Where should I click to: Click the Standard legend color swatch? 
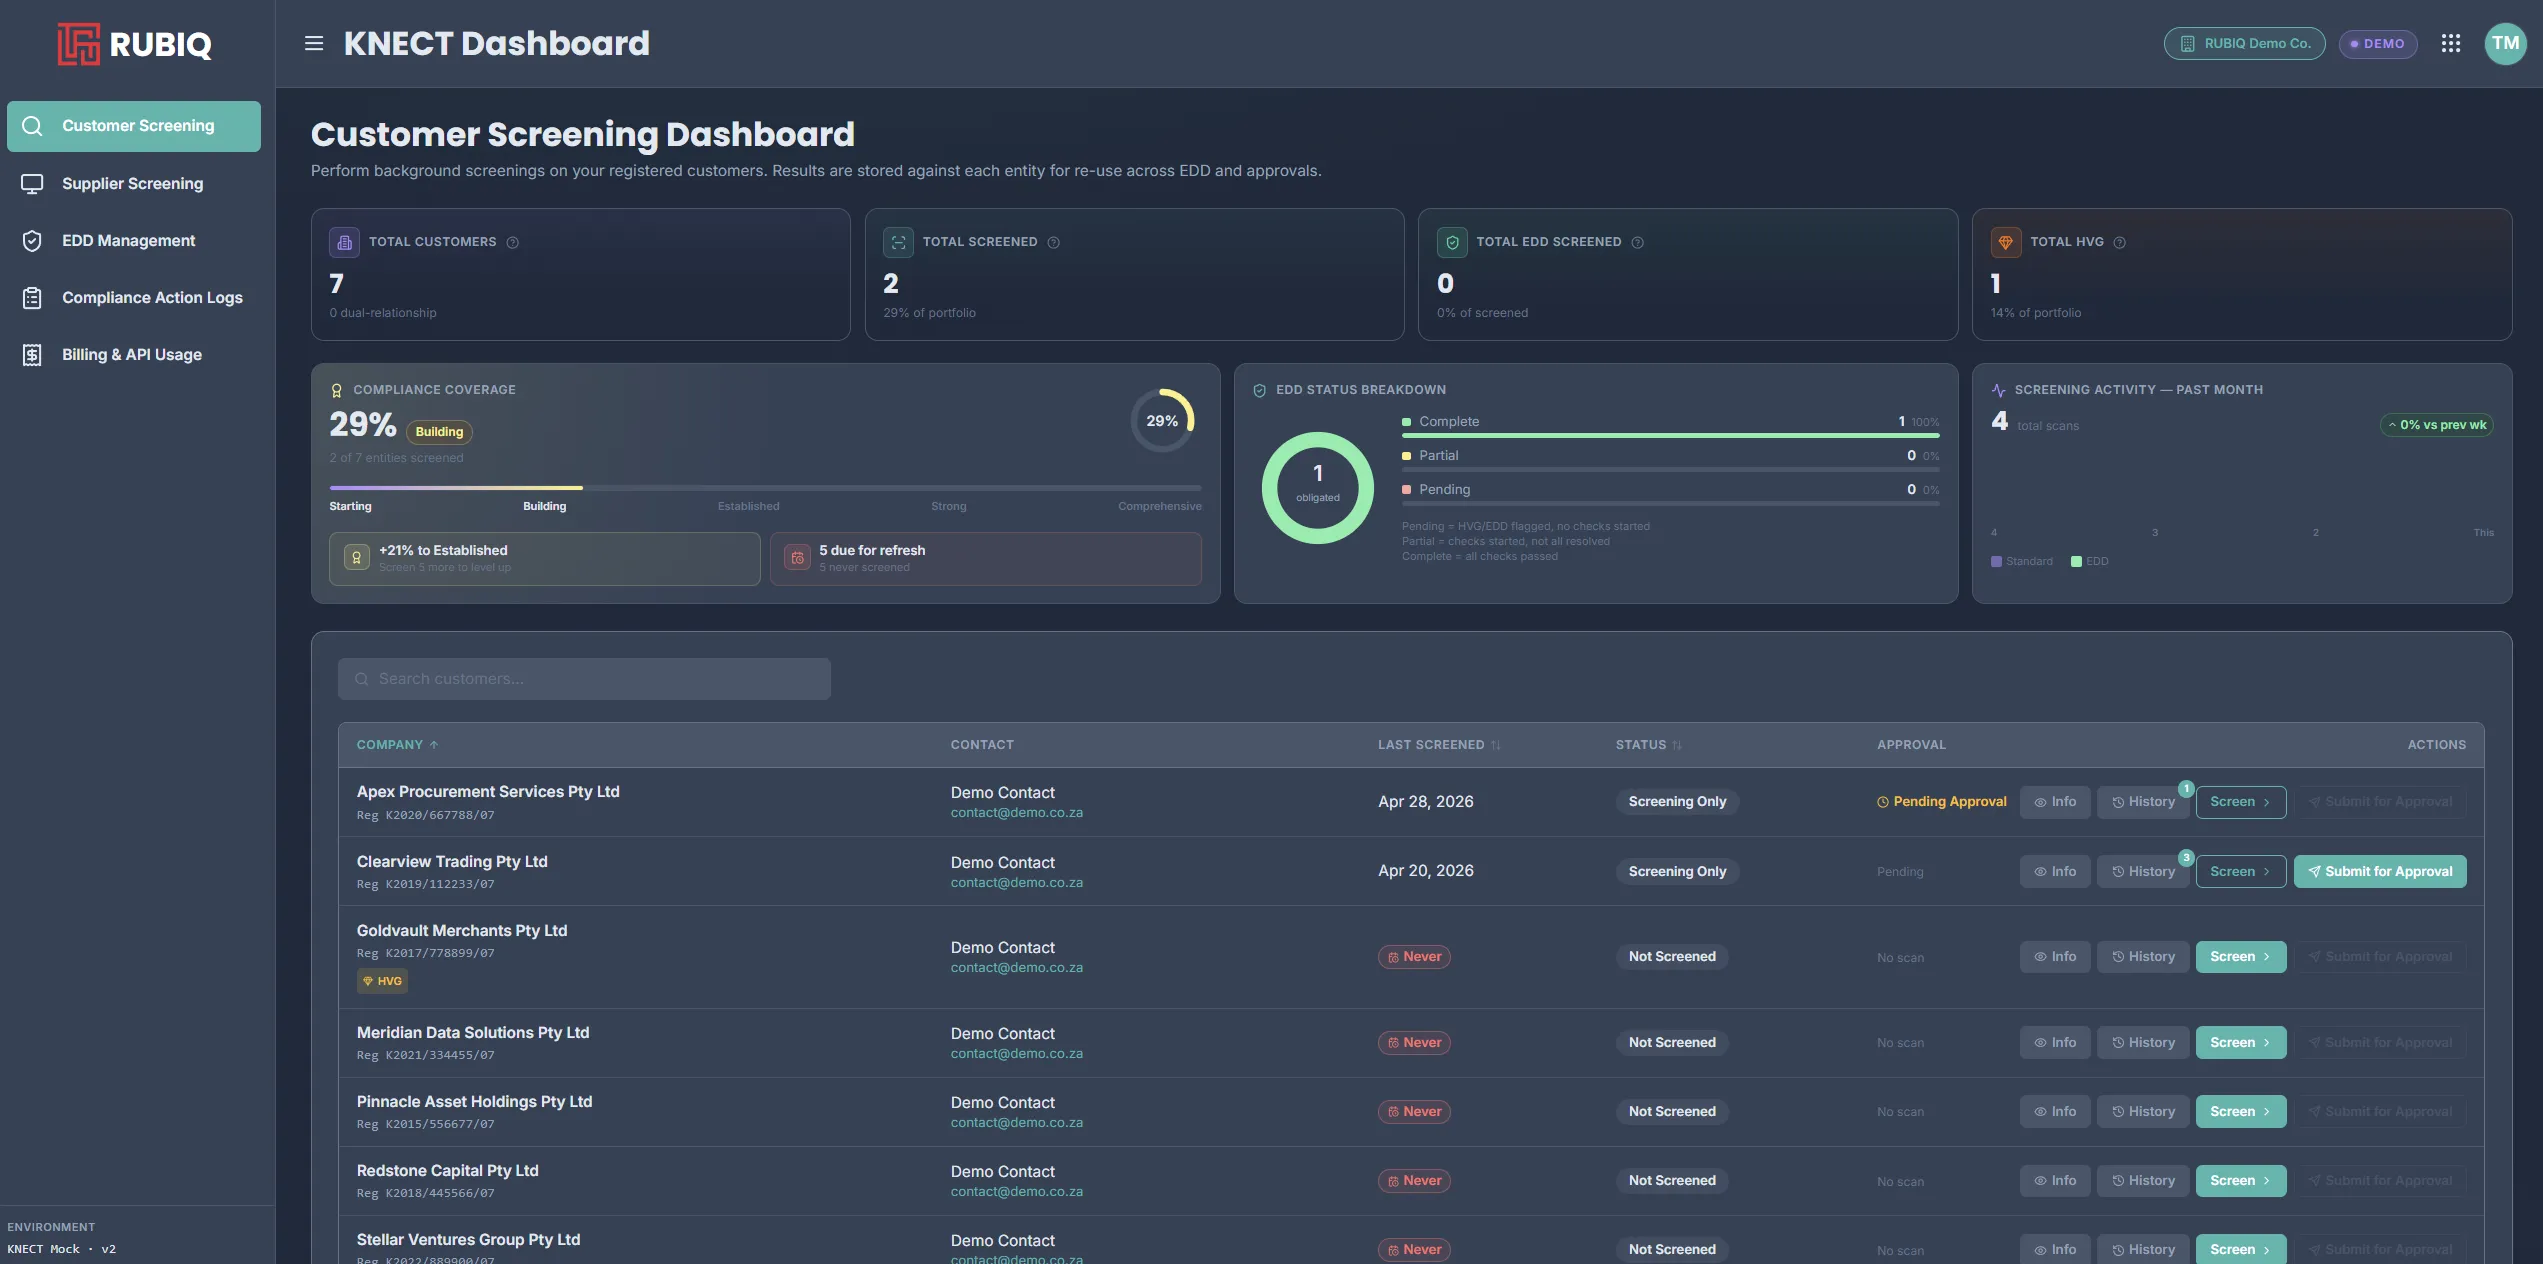(x=1996, y=562)
